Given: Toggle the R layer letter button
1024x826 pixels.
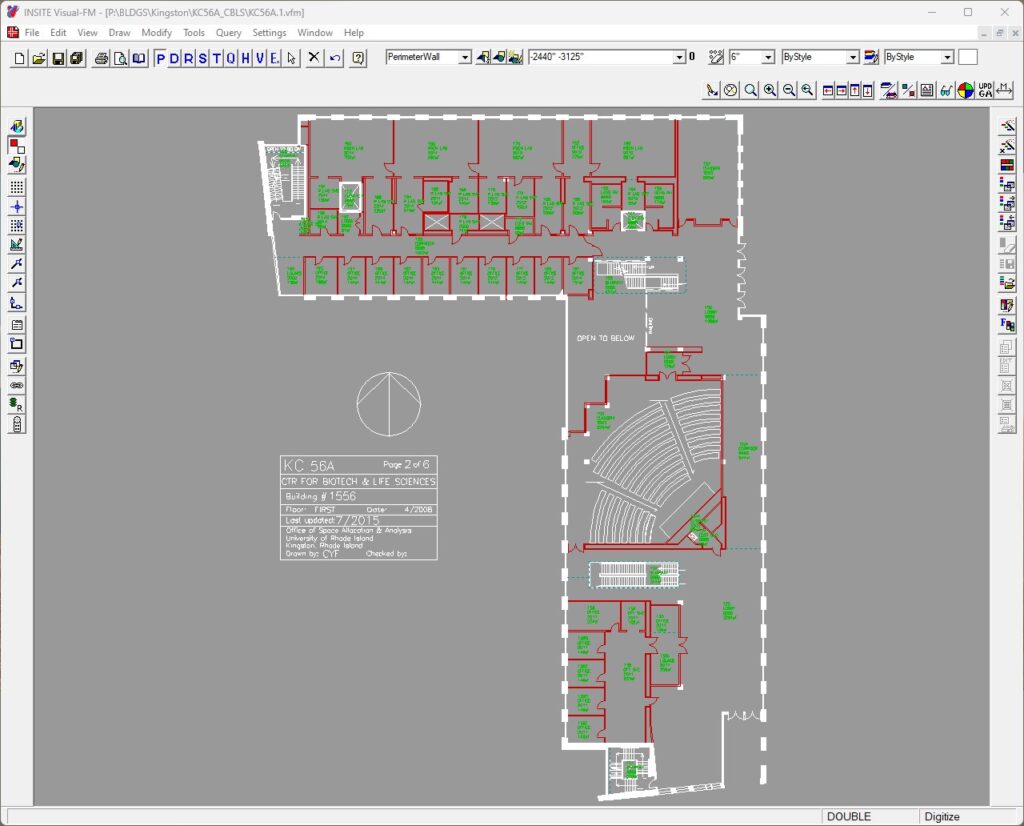Looking at the screenshot, I should point(189,58).
